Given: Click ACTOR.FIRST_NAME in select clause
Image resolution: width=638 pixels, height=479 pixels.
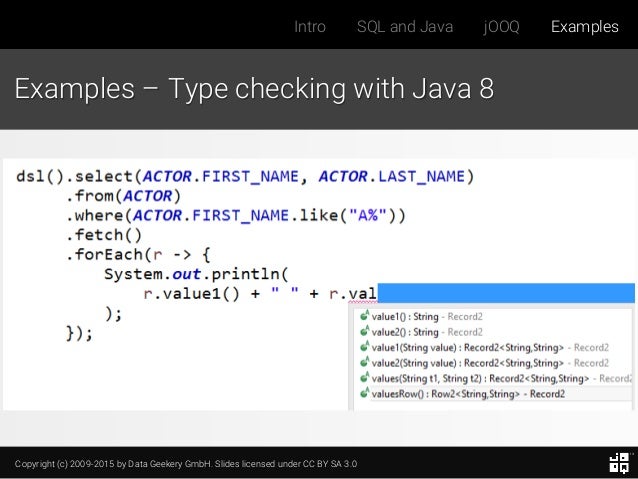Looking at the screenshot, I should tap(221, 176).
